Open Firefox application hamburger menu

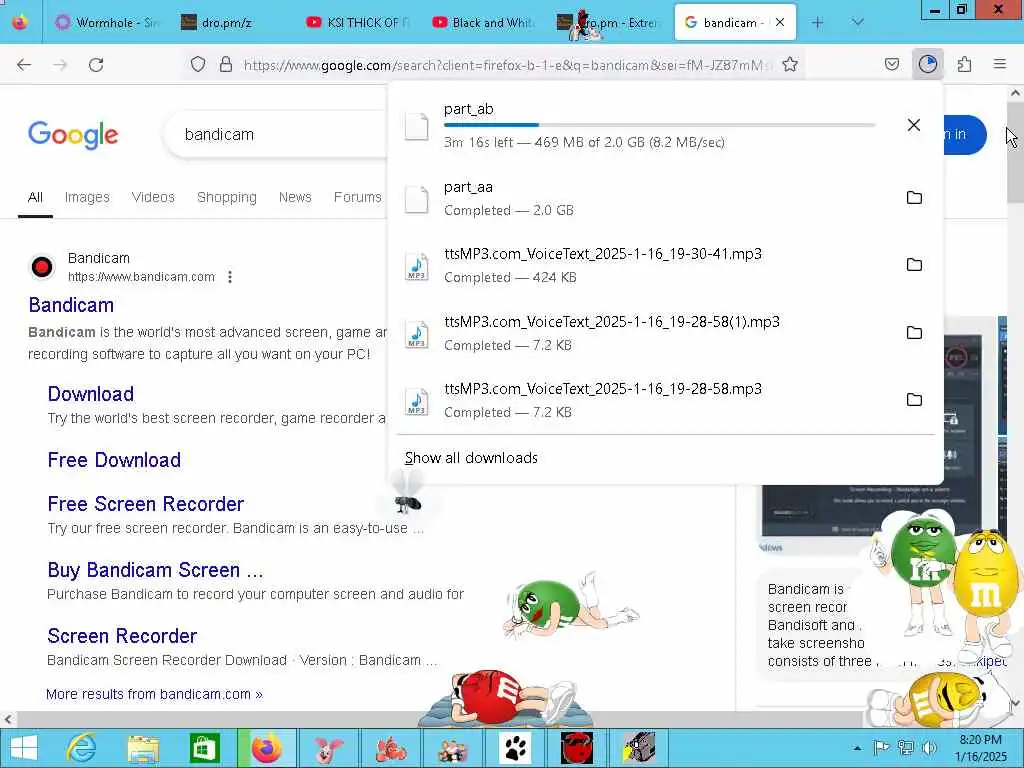pyautogui.click(x=1000, y=64)
